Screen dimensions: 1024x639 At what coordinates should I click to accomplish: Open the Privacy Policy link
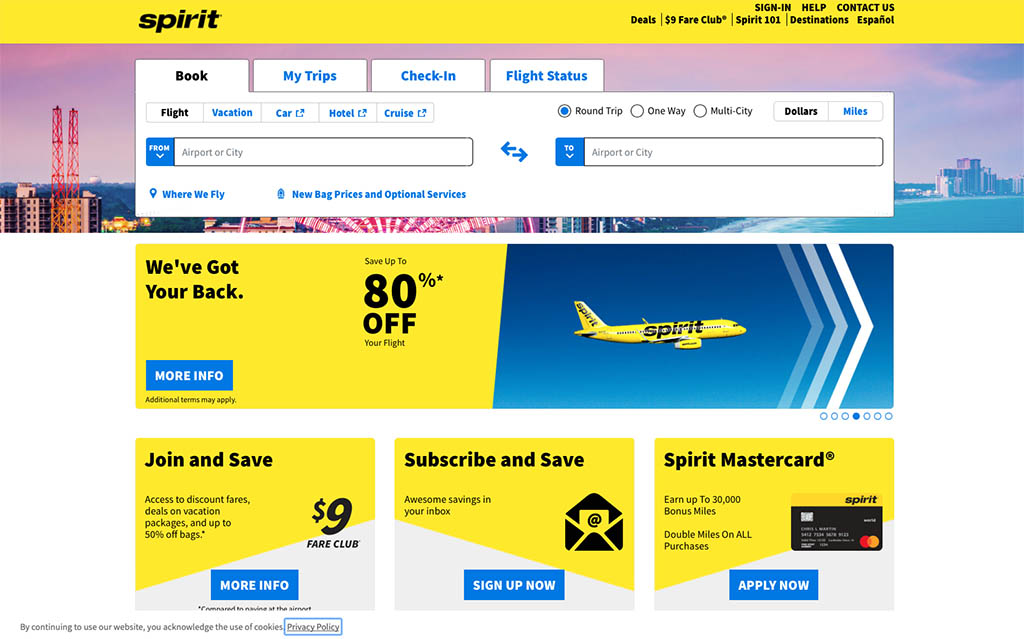pos(313,627)
